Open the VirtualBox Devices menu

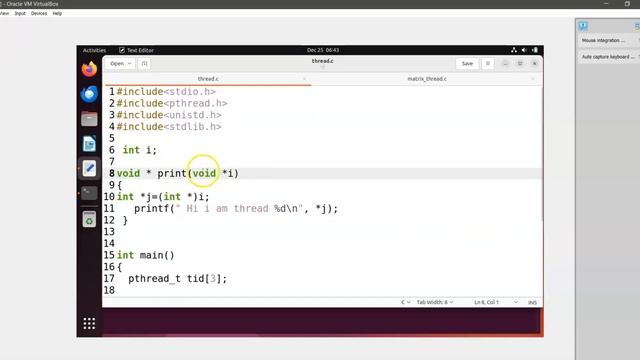tap(39, 13)
